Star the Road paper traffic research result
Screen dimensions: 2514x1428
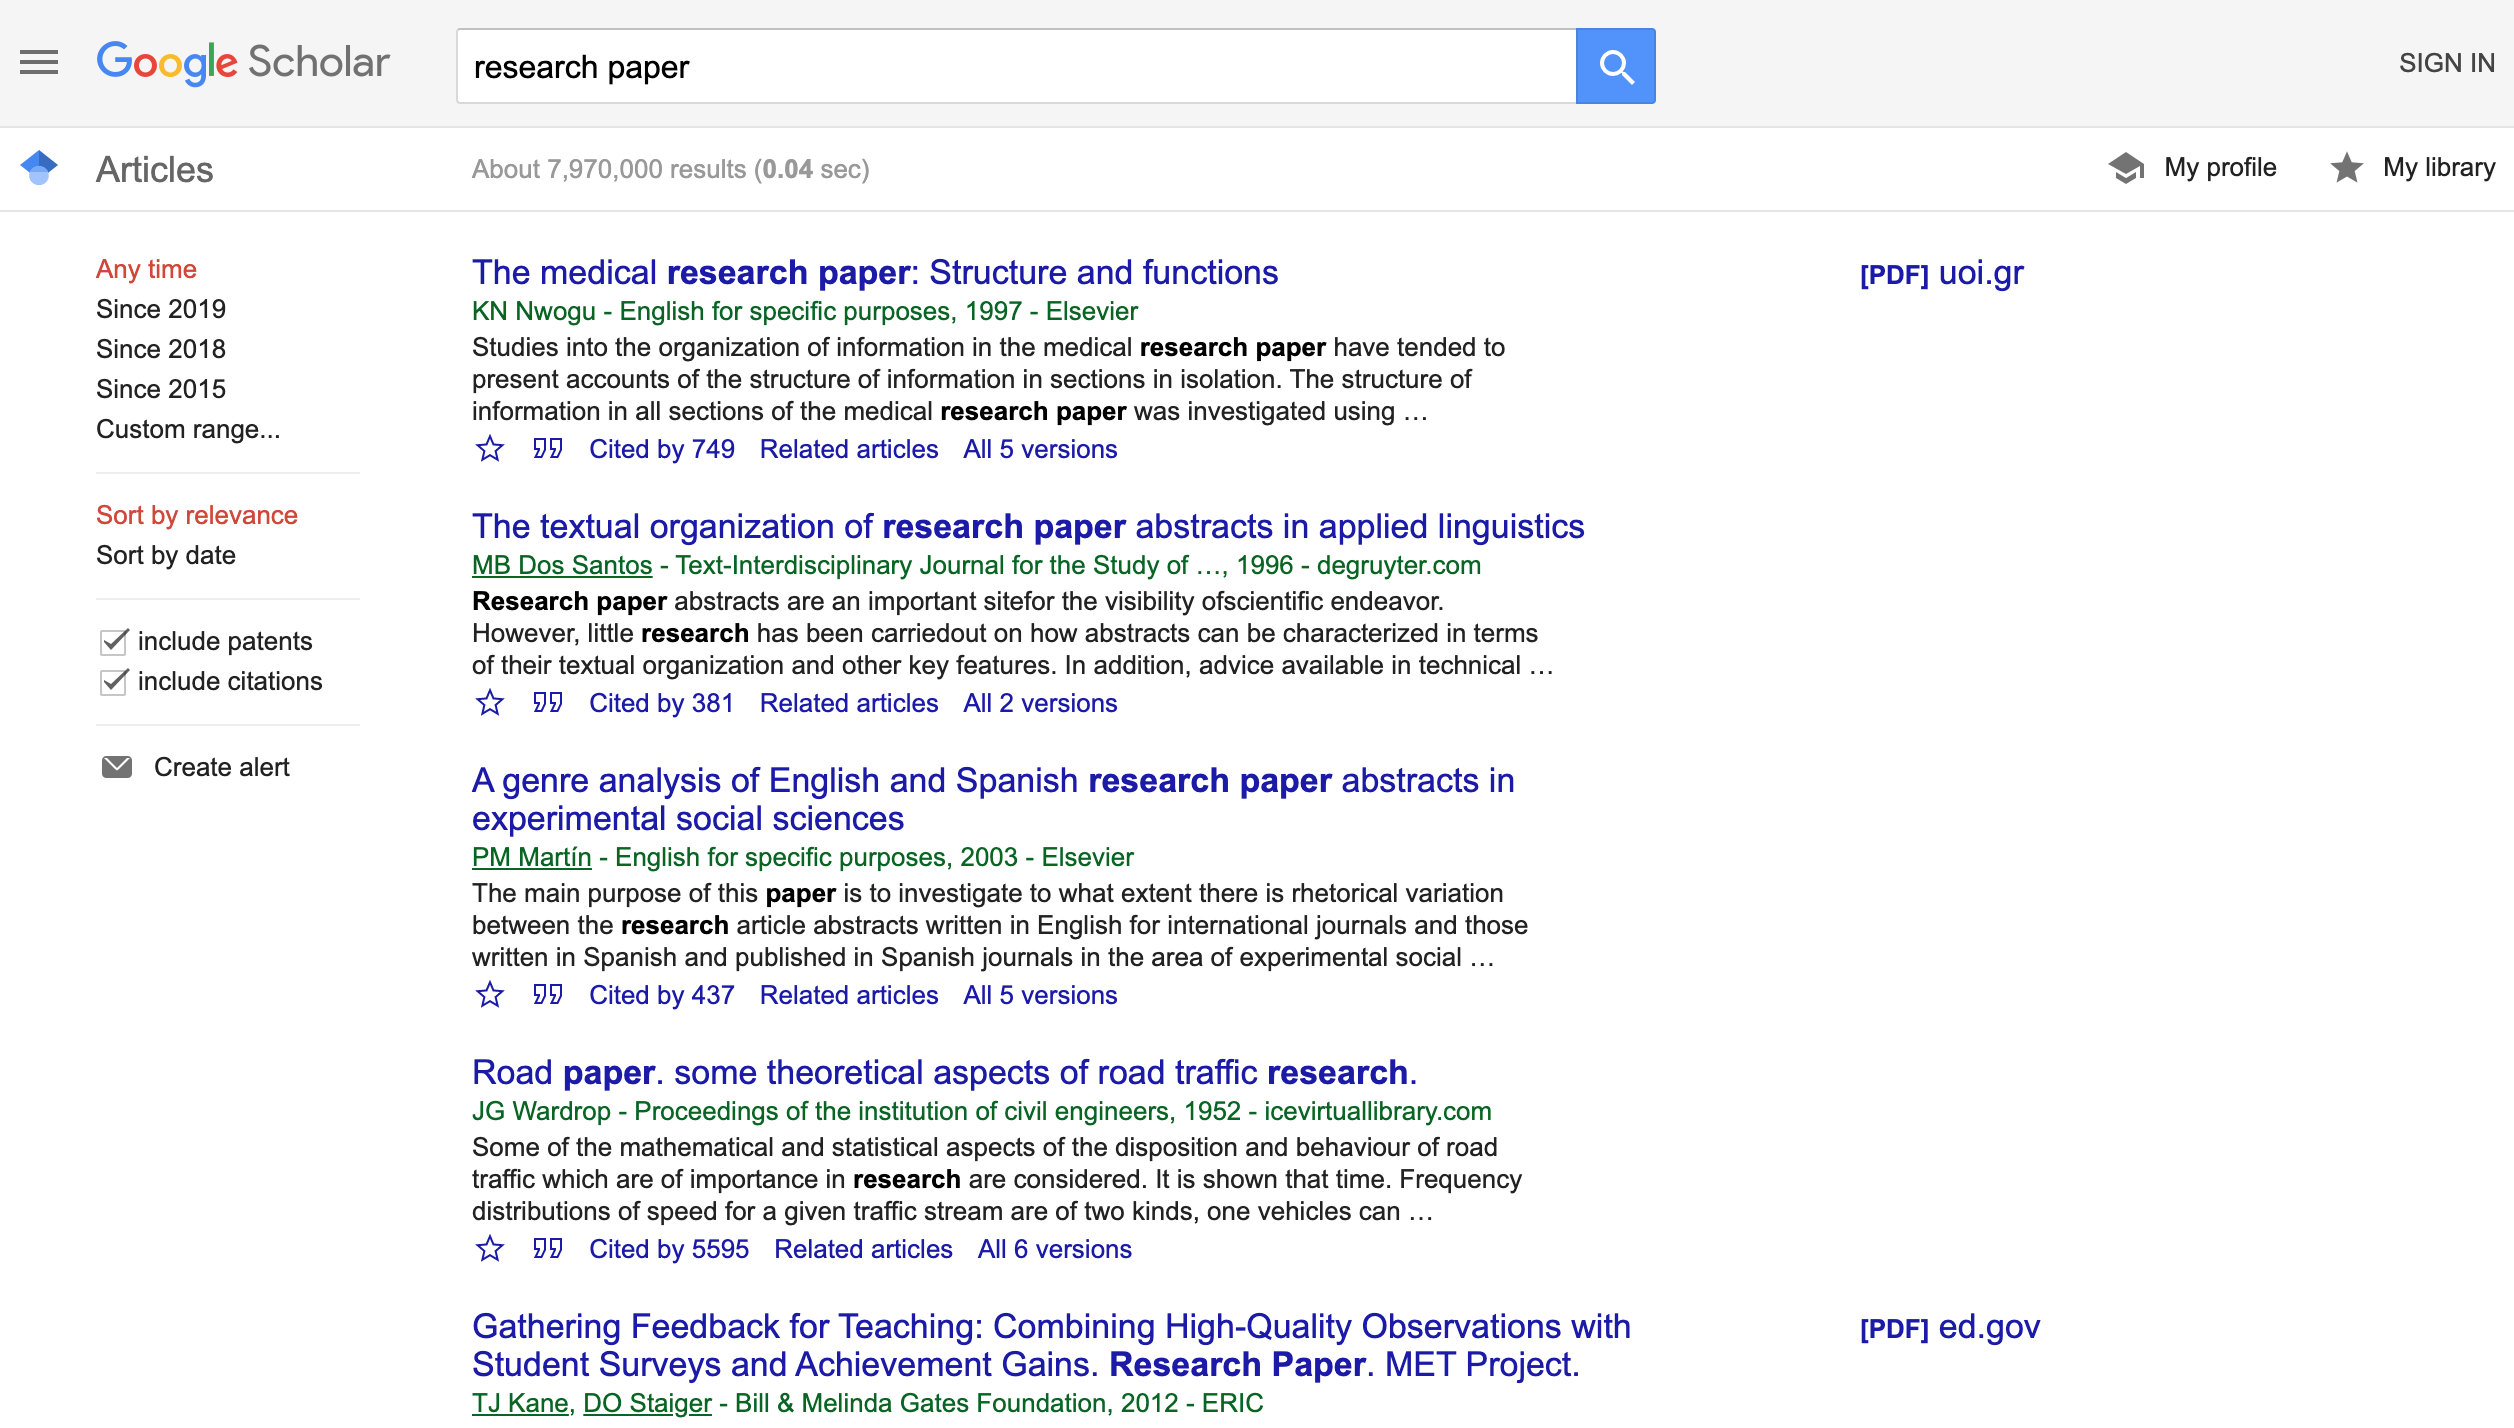pos(490,1249)
